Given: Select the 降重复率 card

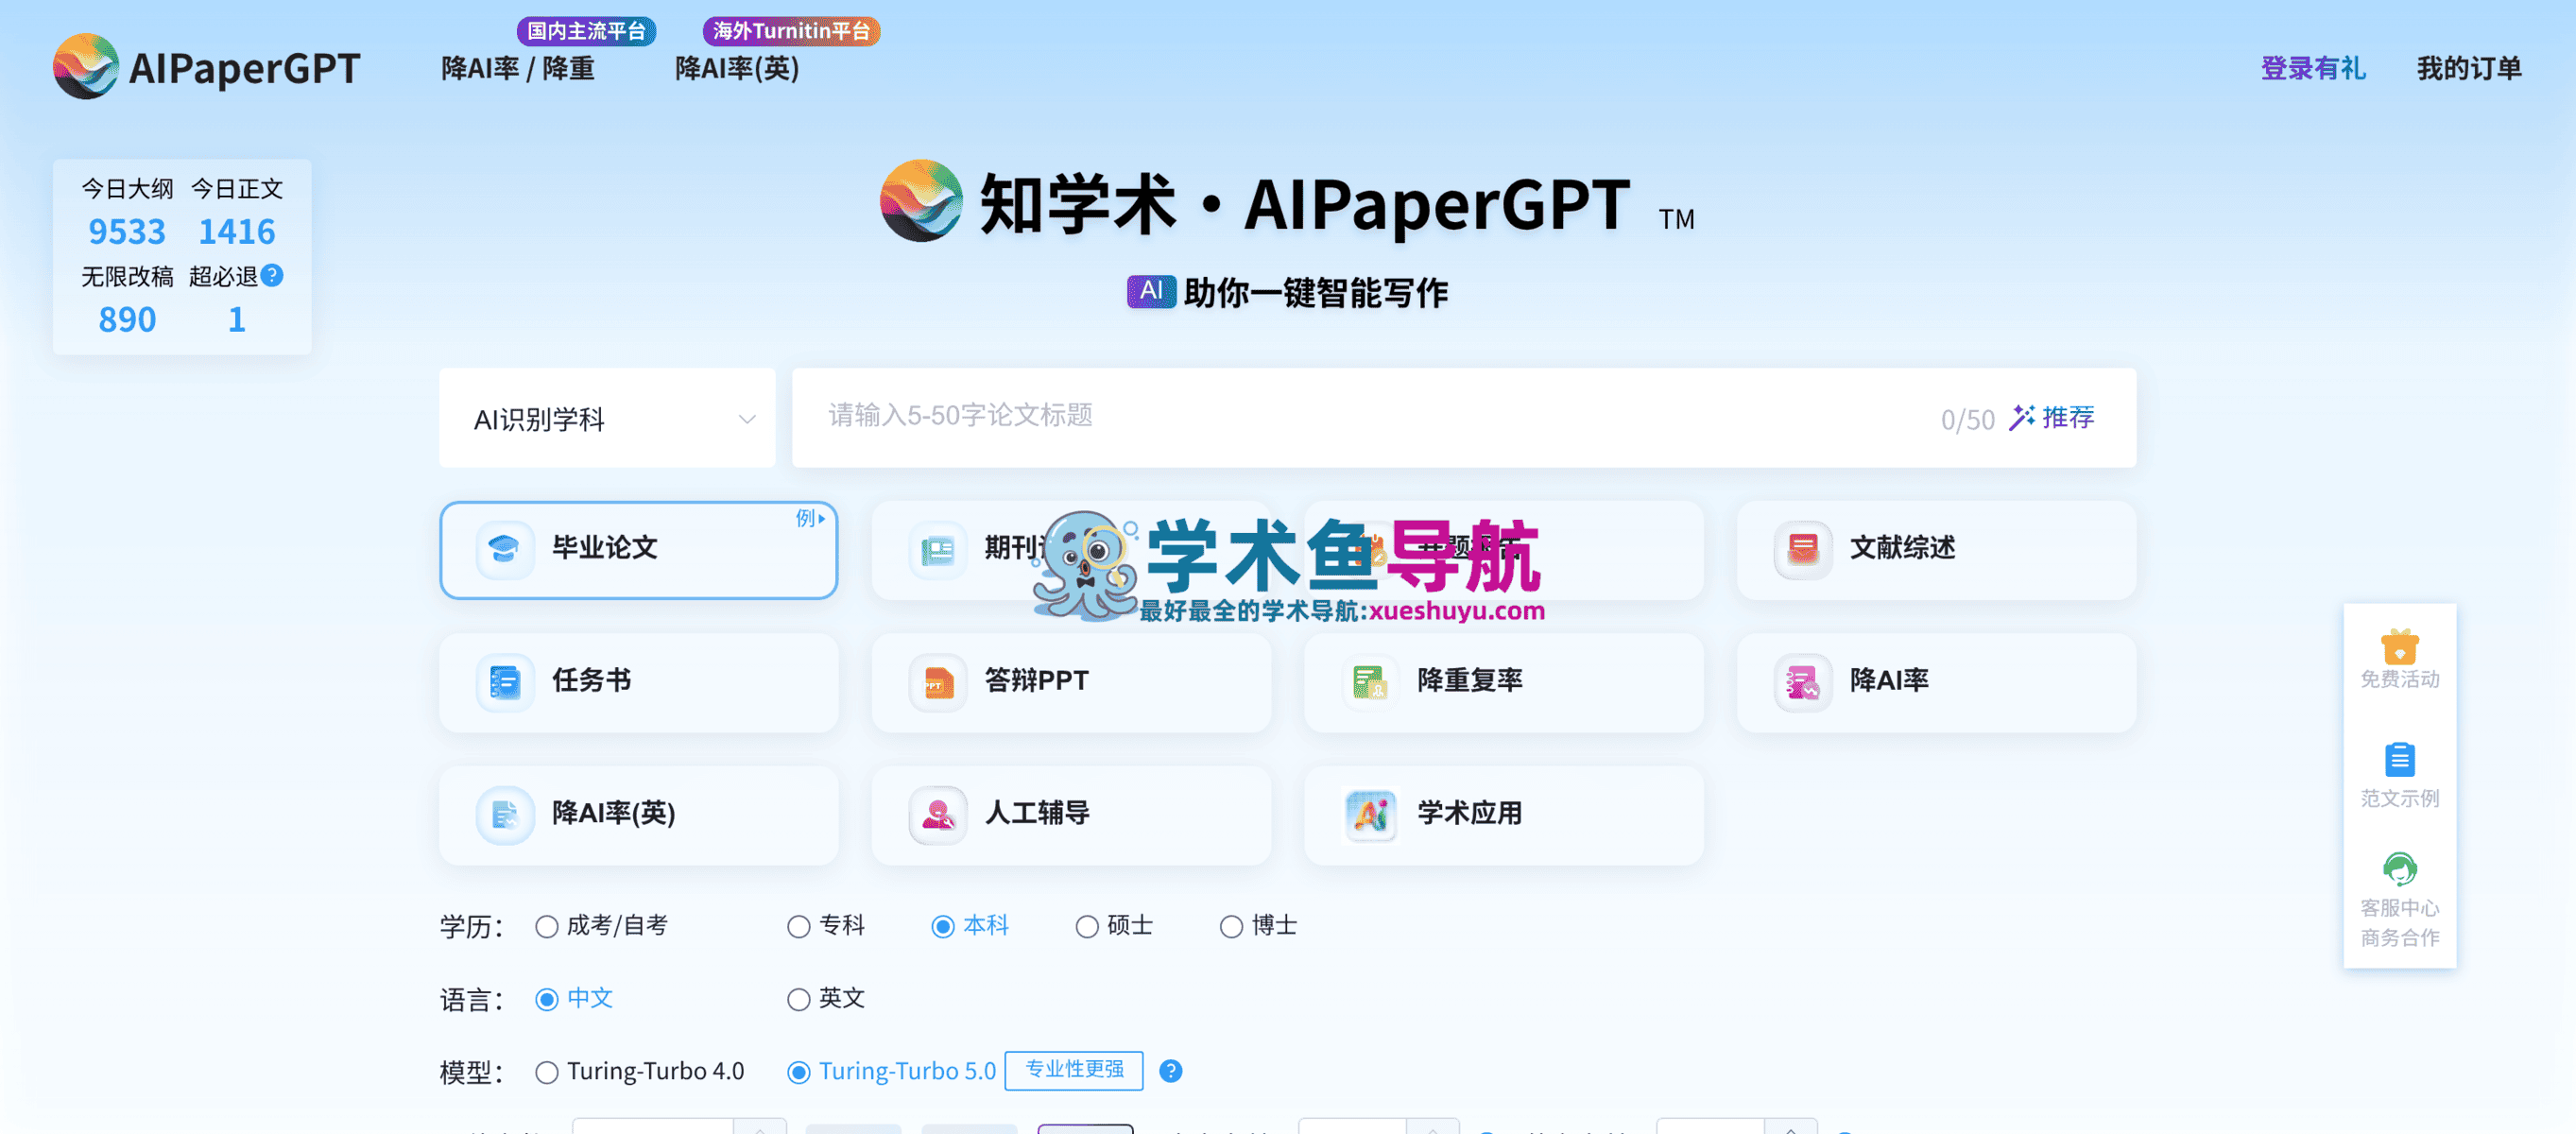Looking at the screenshot, I should click(1503, 683).
